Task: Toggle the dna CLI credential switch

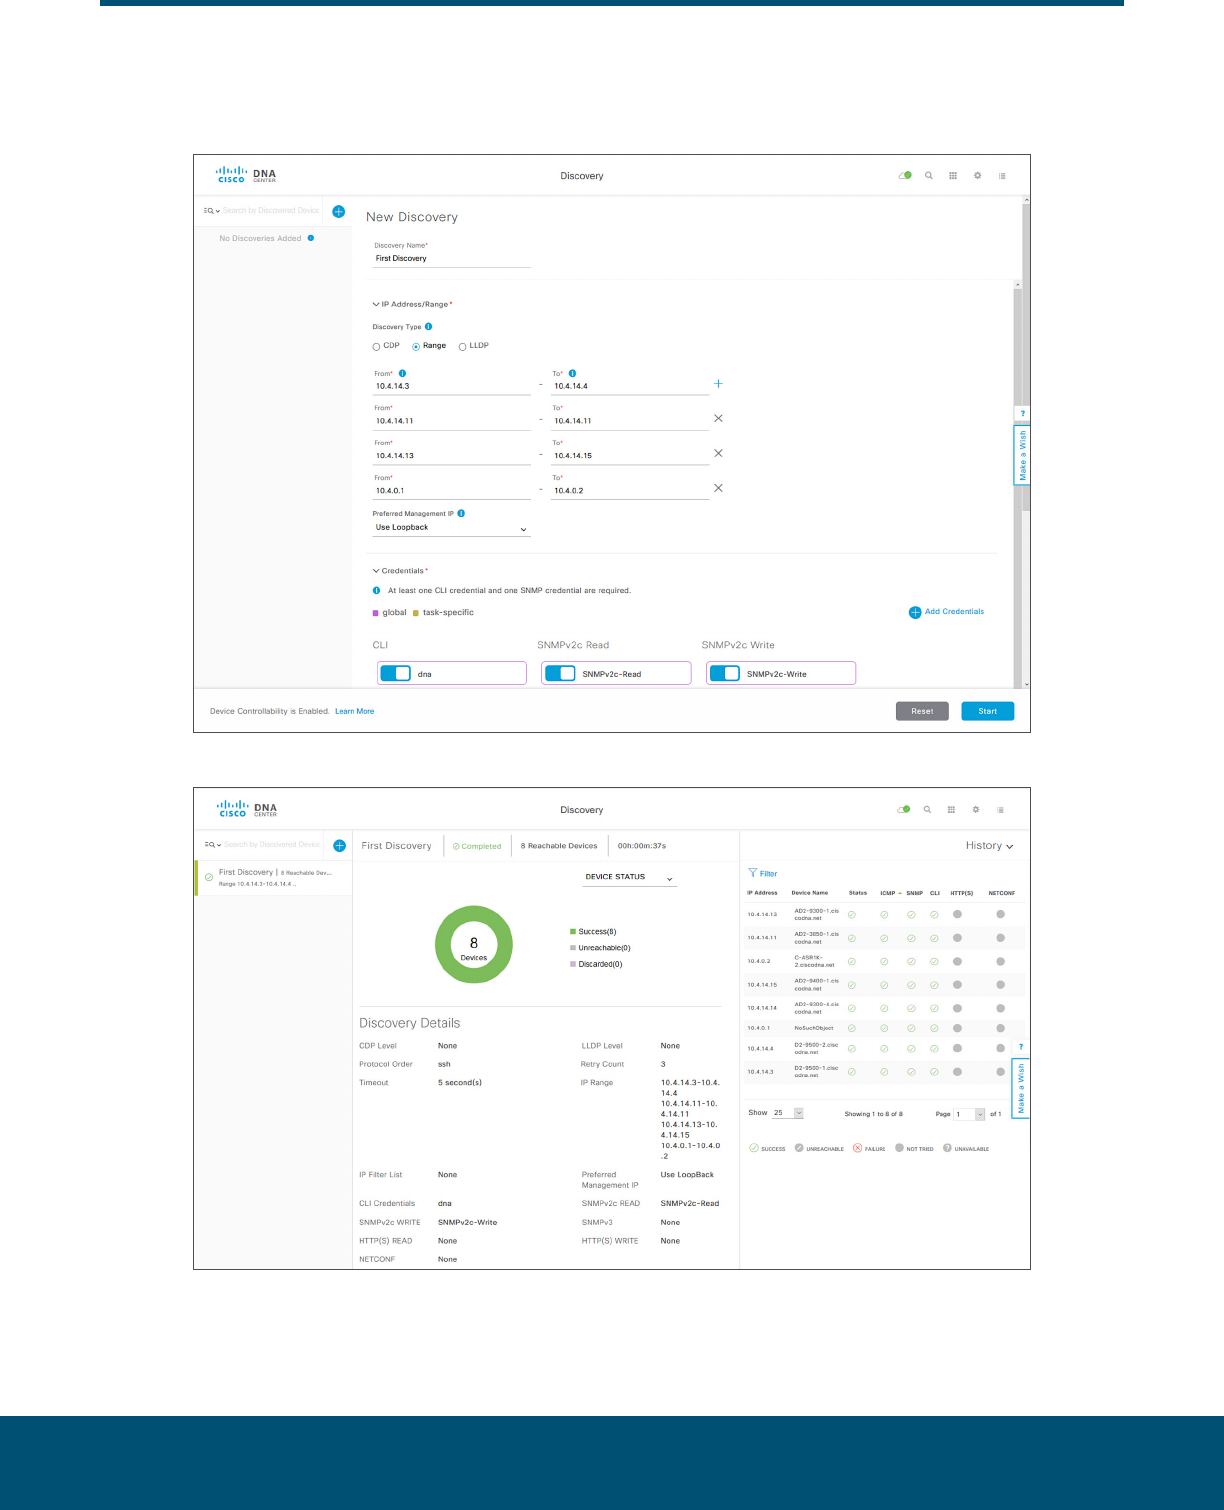Action: tap(396, 673)
